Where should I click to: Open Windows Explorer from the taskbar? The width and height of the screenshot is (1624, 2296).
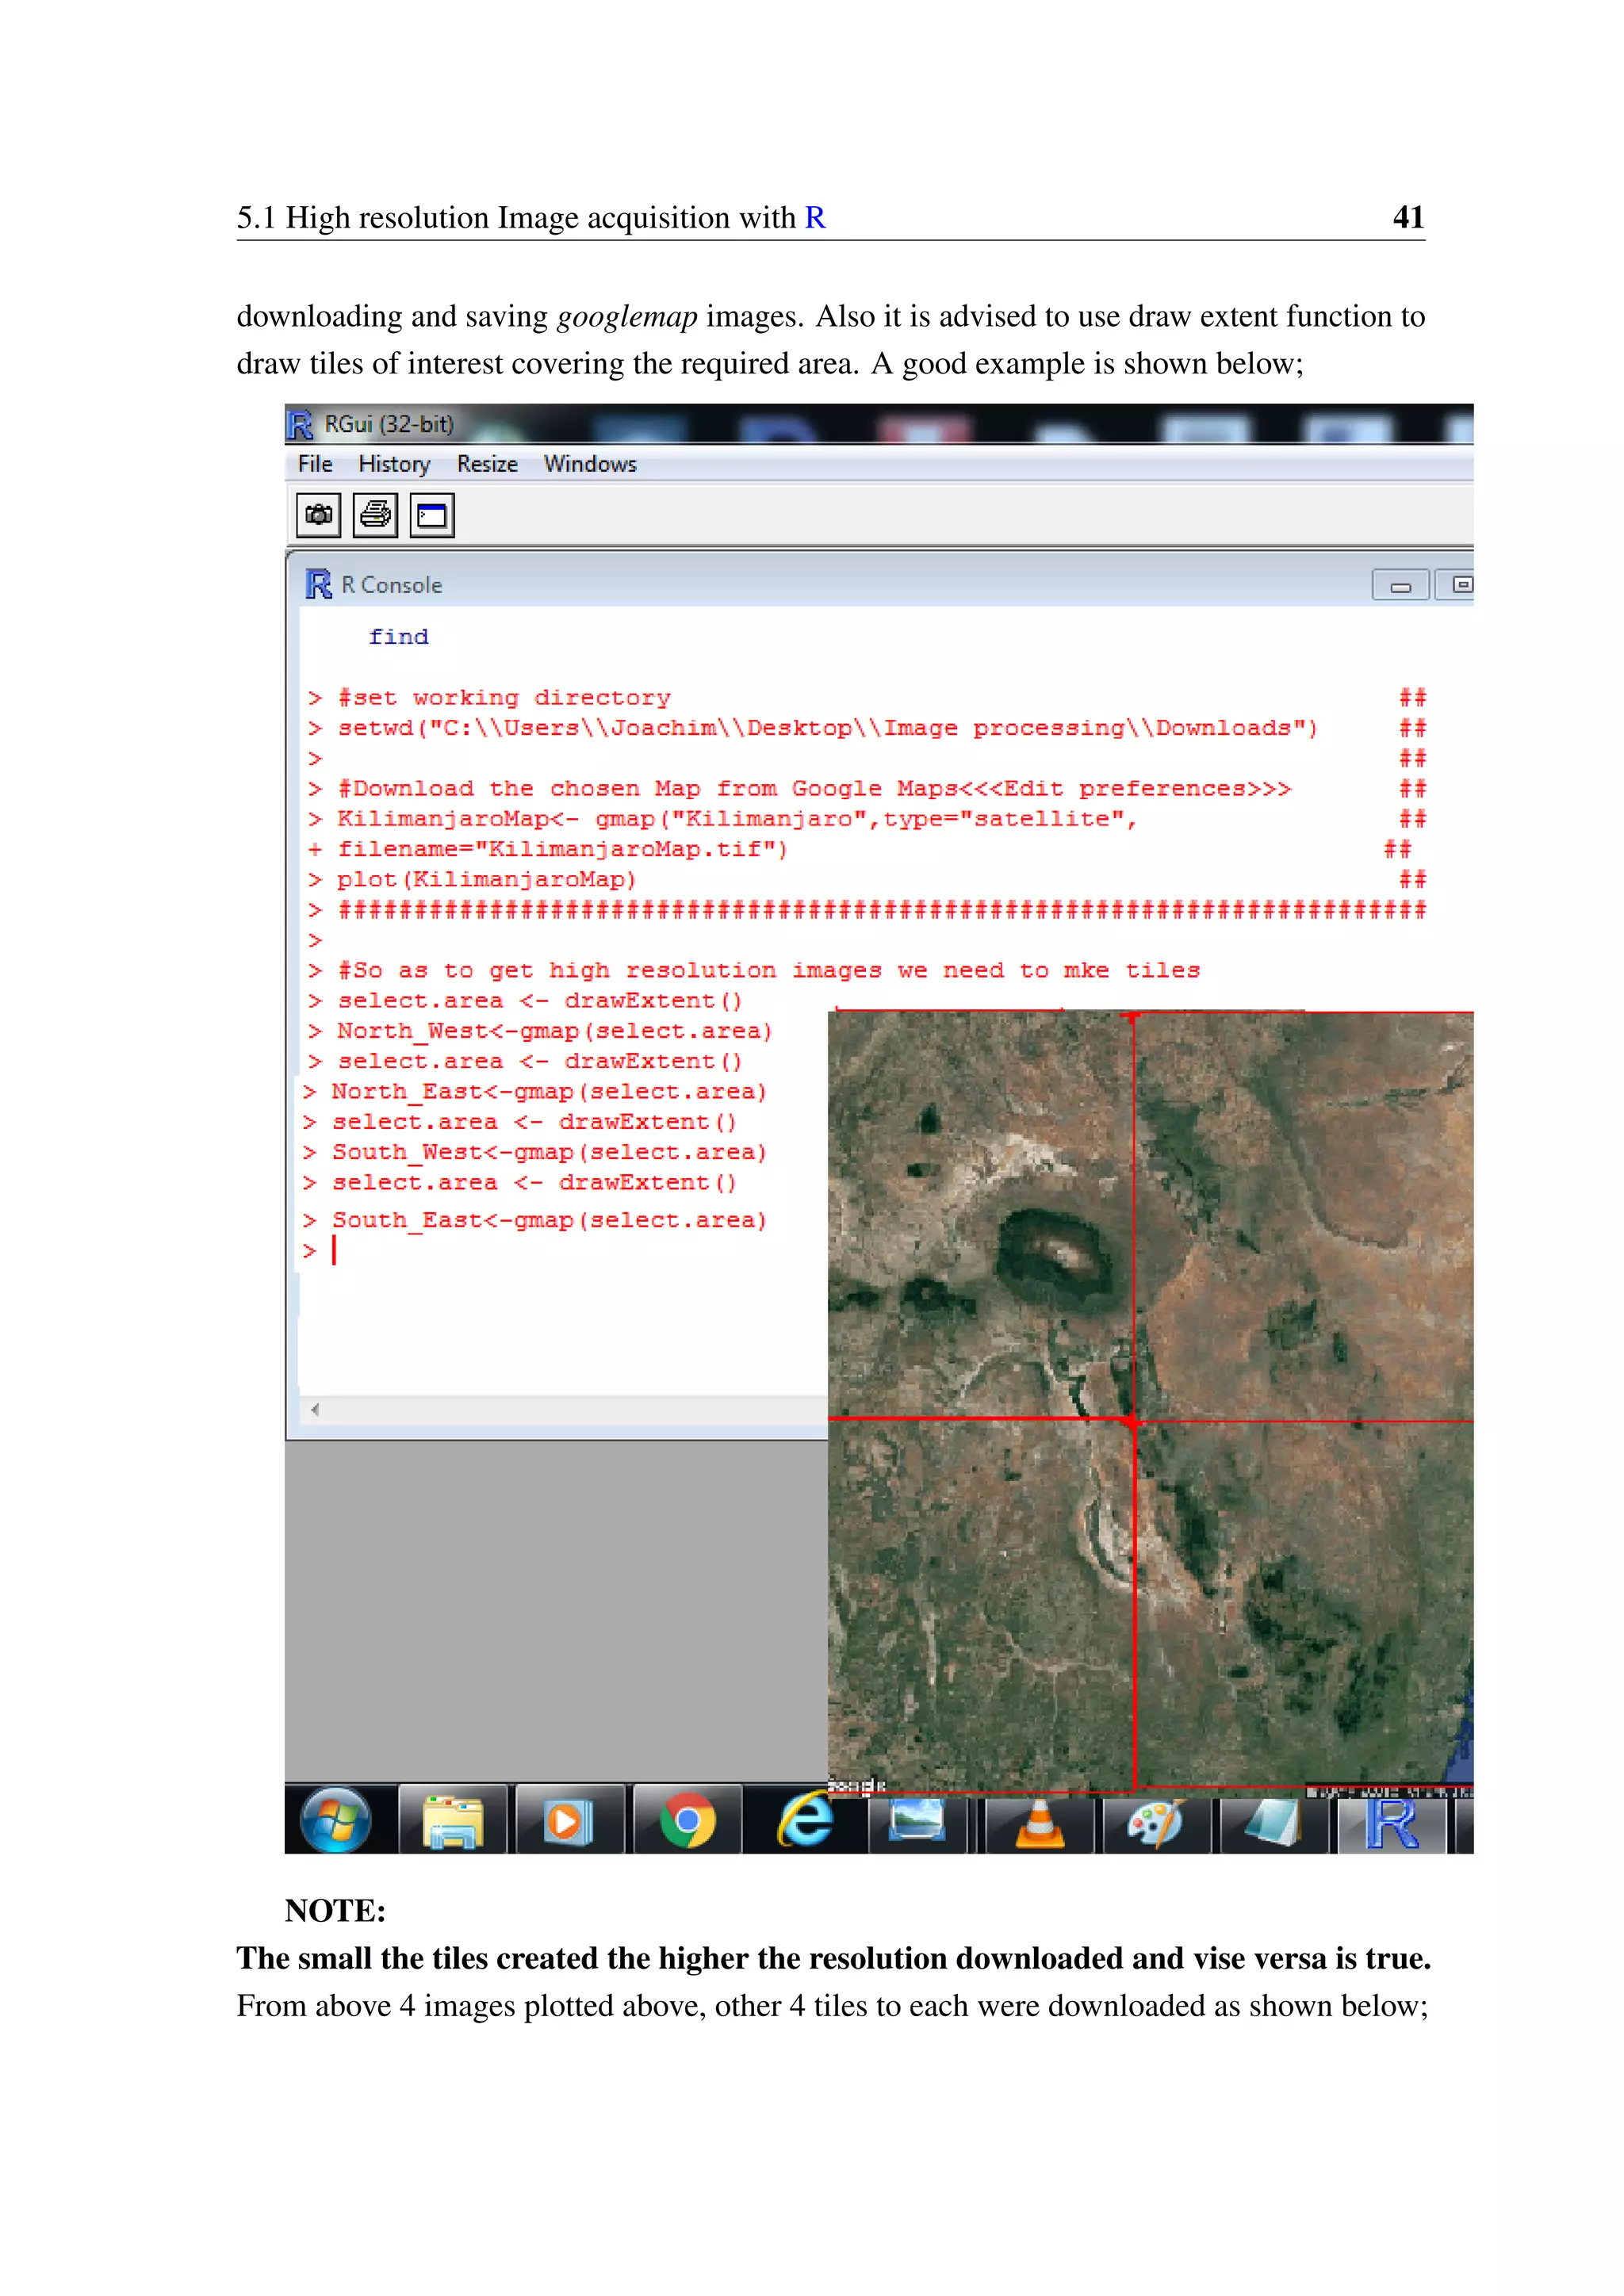click(452, 1821)
